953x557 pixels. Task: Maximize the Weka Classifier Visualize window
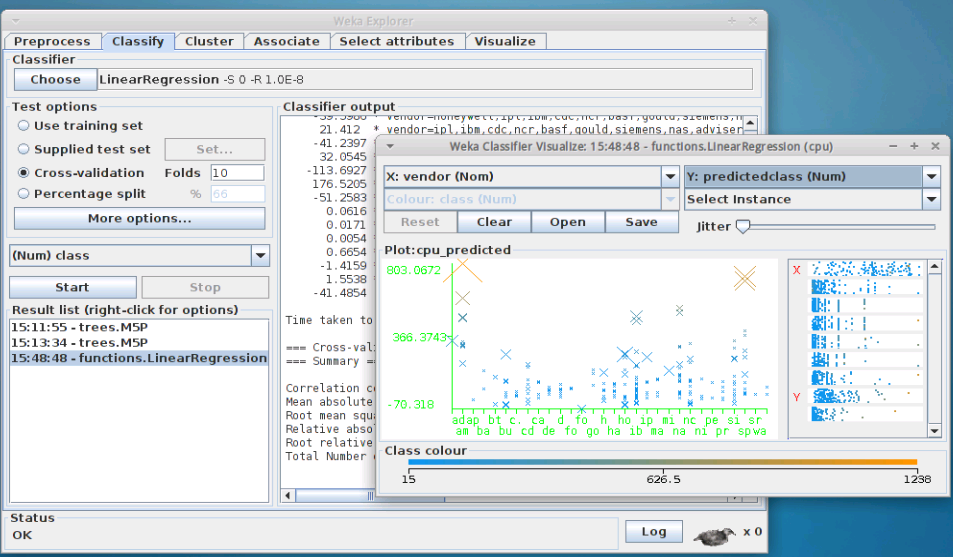914,146
